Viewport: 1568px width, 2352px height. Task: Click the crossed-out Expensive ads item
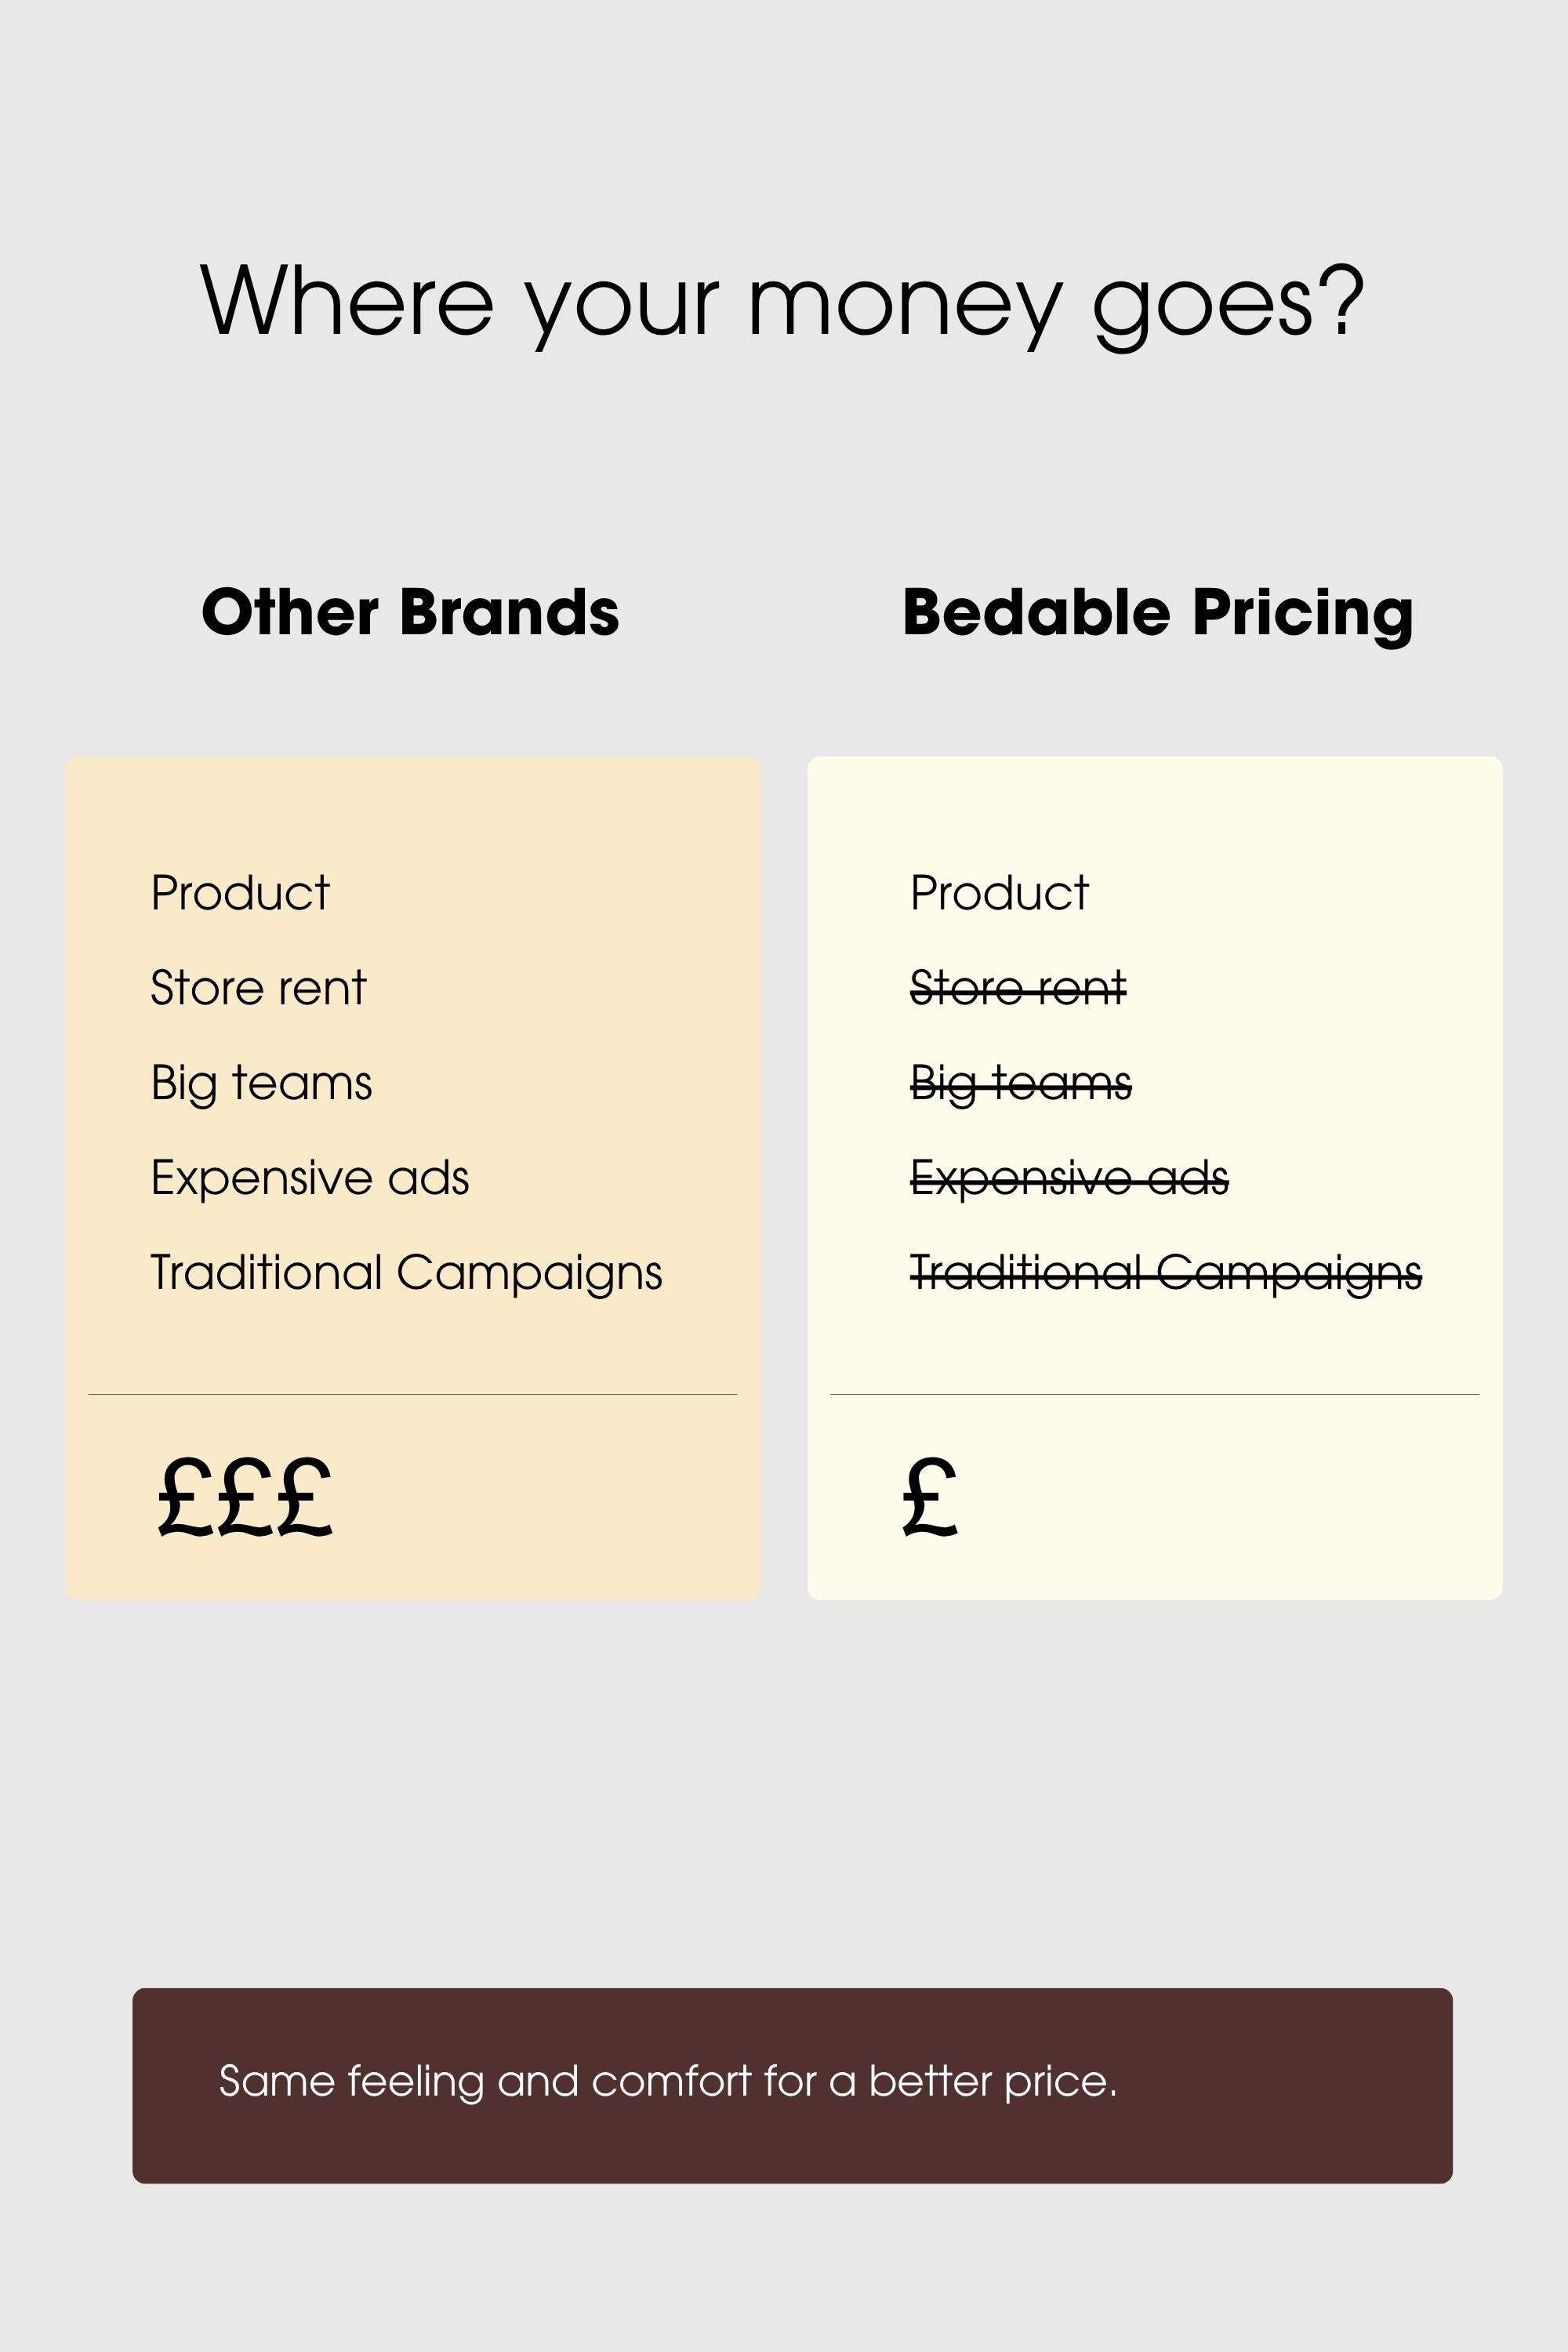1069,1180
